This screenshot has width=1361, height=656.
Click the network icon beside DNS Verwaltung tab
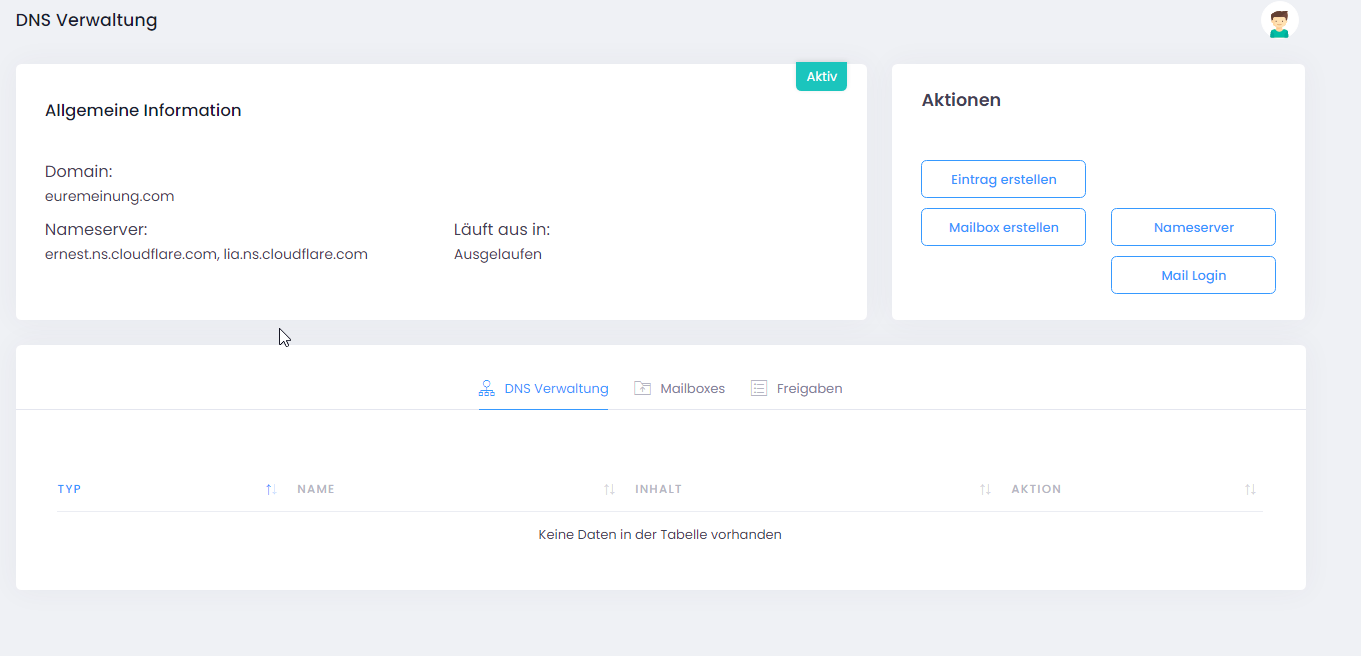487,388
